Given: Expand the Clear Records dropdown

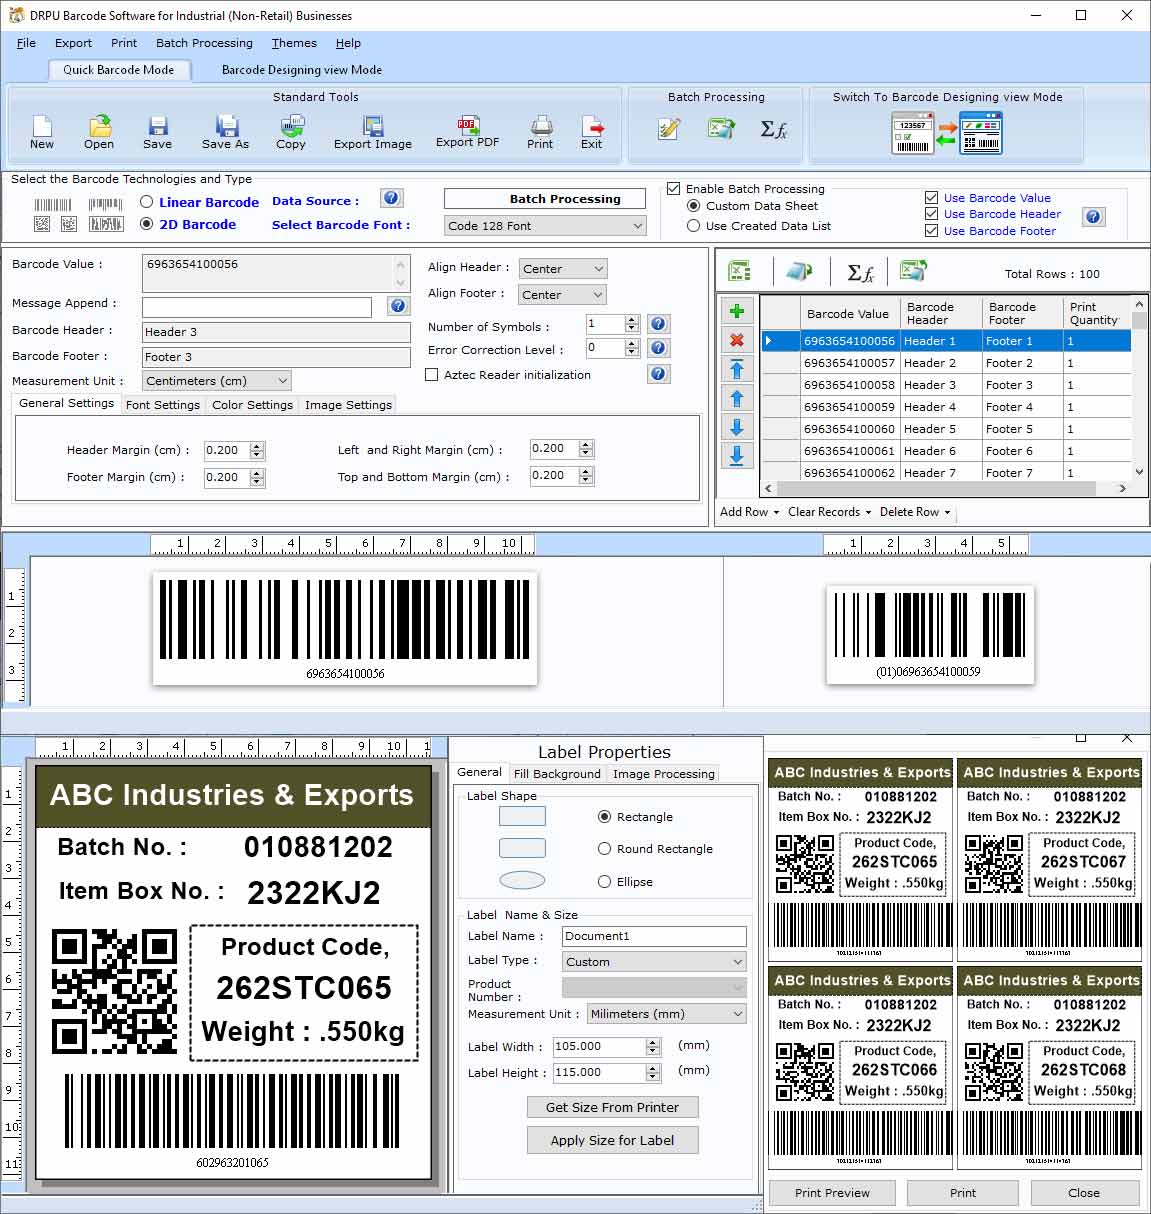Looking at the screenshot, I should (829, 512).
